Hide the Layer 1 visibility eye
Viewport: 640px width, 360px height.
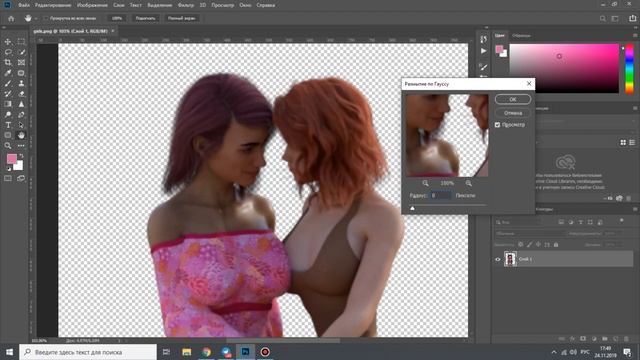coord(498,259)
